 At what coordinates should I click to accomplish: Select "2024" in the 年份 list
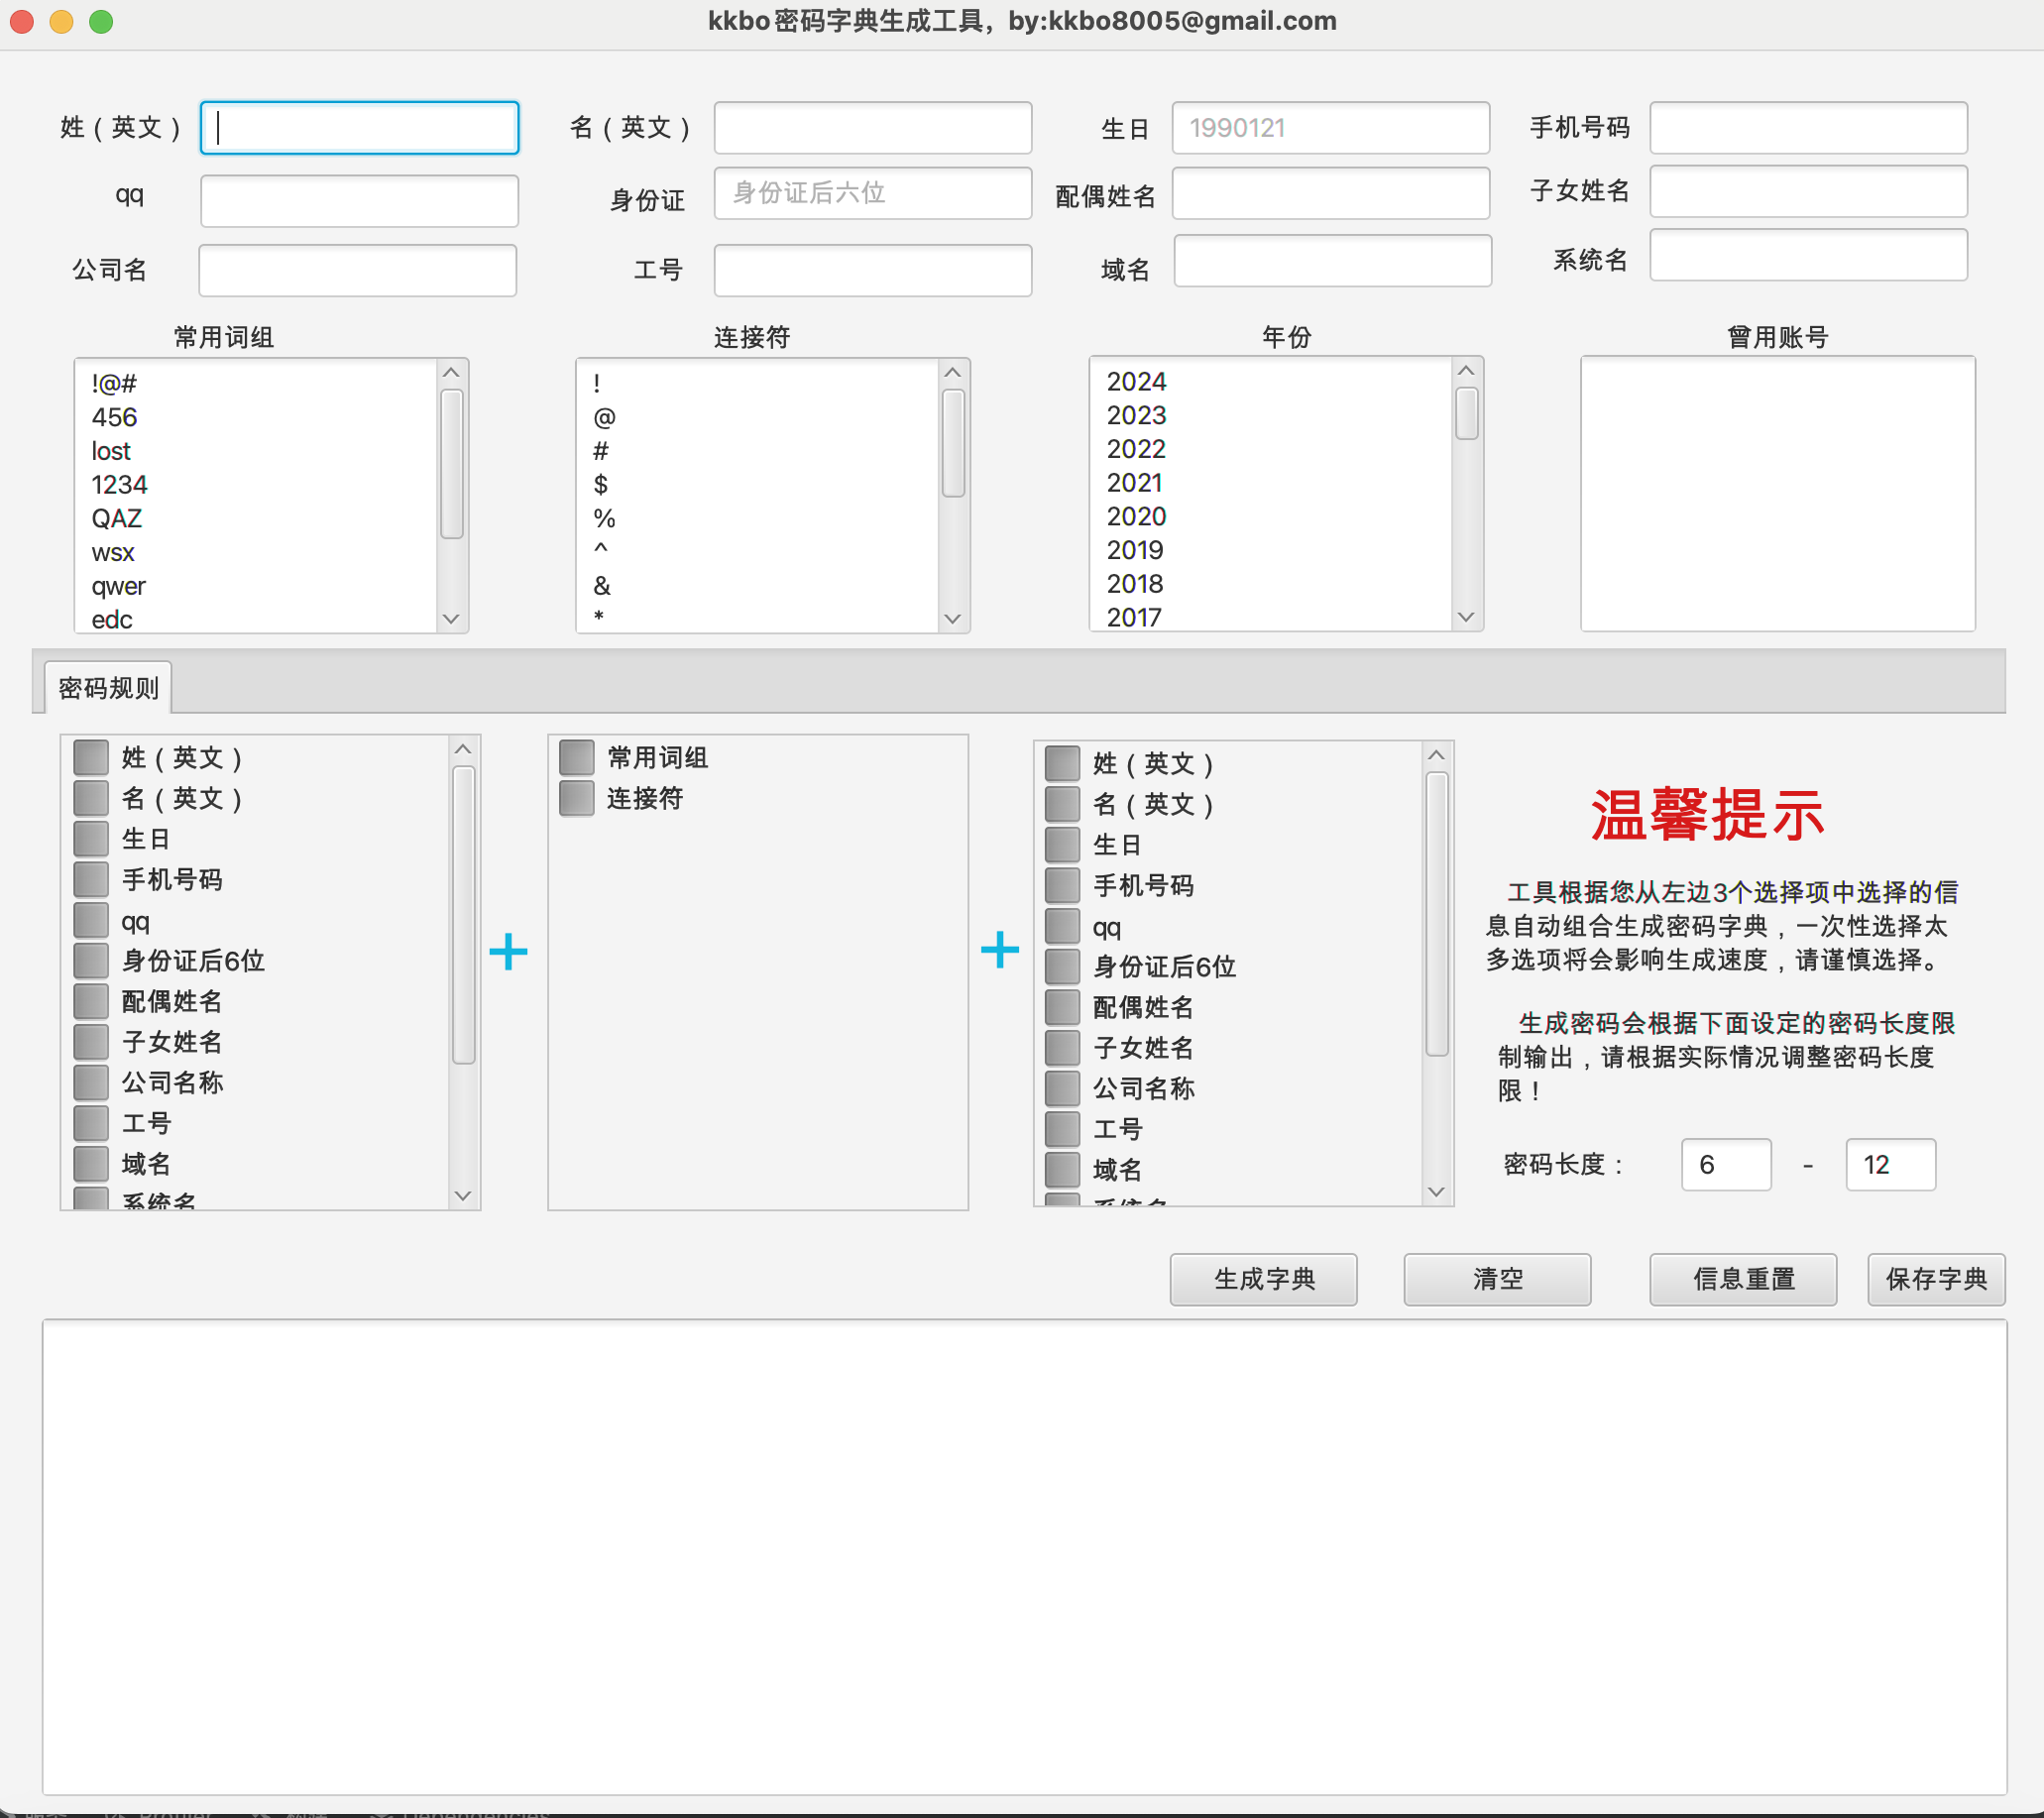pyautogui.click(x=1271, y=382)
